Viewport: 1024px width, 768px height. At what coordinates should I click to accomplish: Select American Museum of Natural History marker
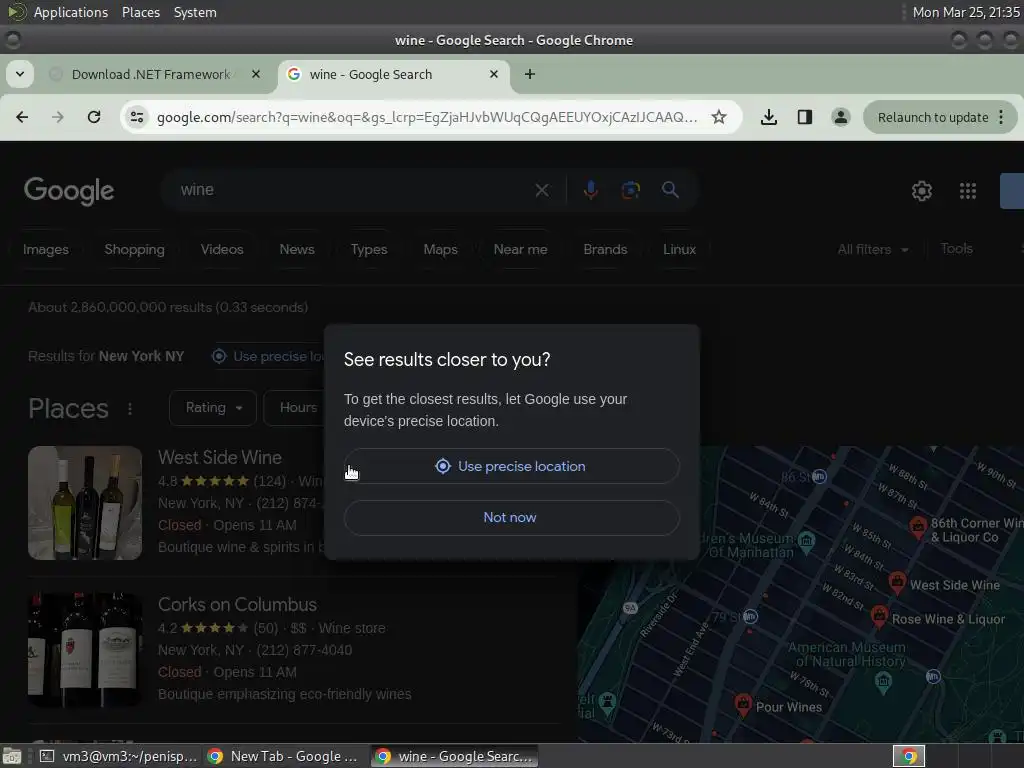click(x=883, y=682)
